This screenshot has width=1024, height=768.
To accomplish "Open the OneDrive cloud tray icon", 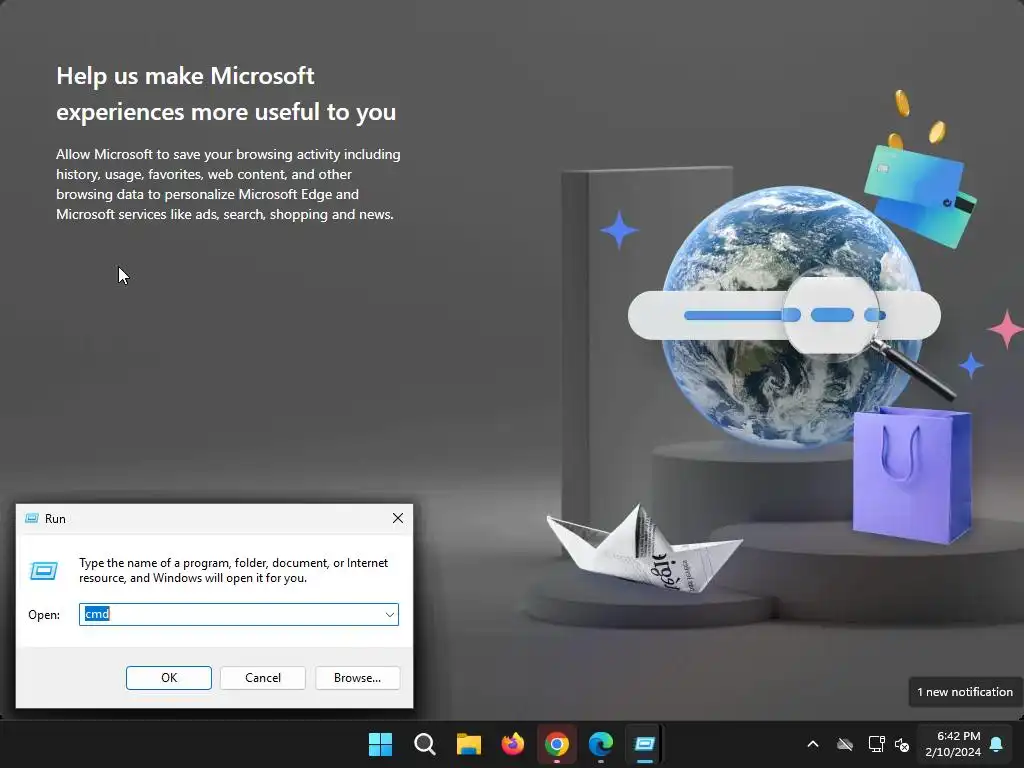I will (x=845, y=744).
